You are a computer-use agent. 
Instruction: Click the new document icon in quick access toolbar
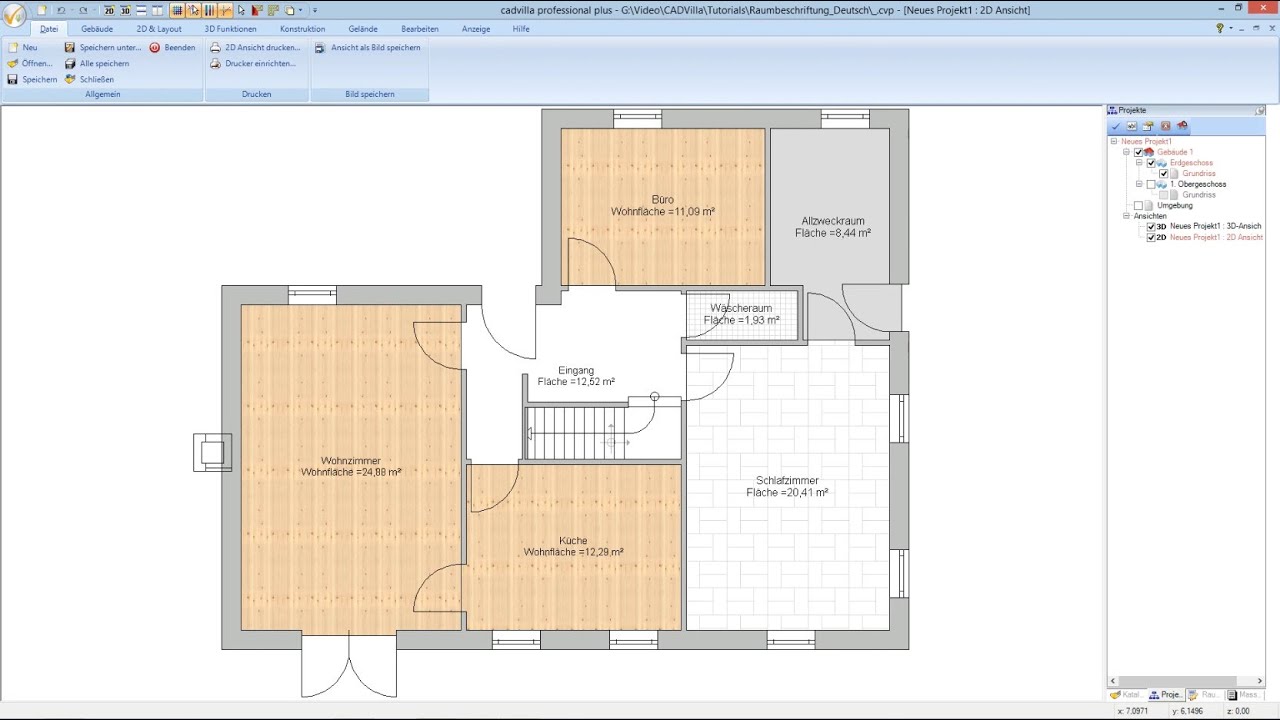(42, 10)
